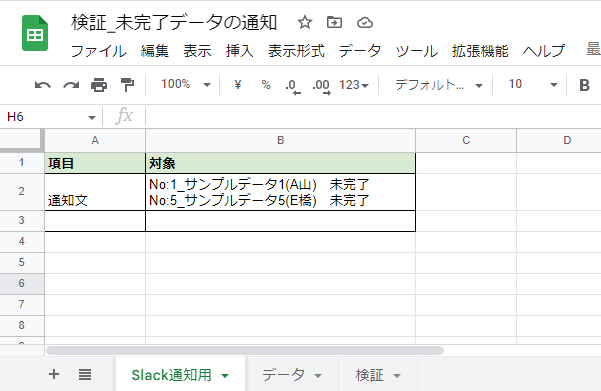Image resolution: width=601 pixels, height=391 pixels.
Task: Click the horizontal scrollbar
Action: tap(245, 350)
